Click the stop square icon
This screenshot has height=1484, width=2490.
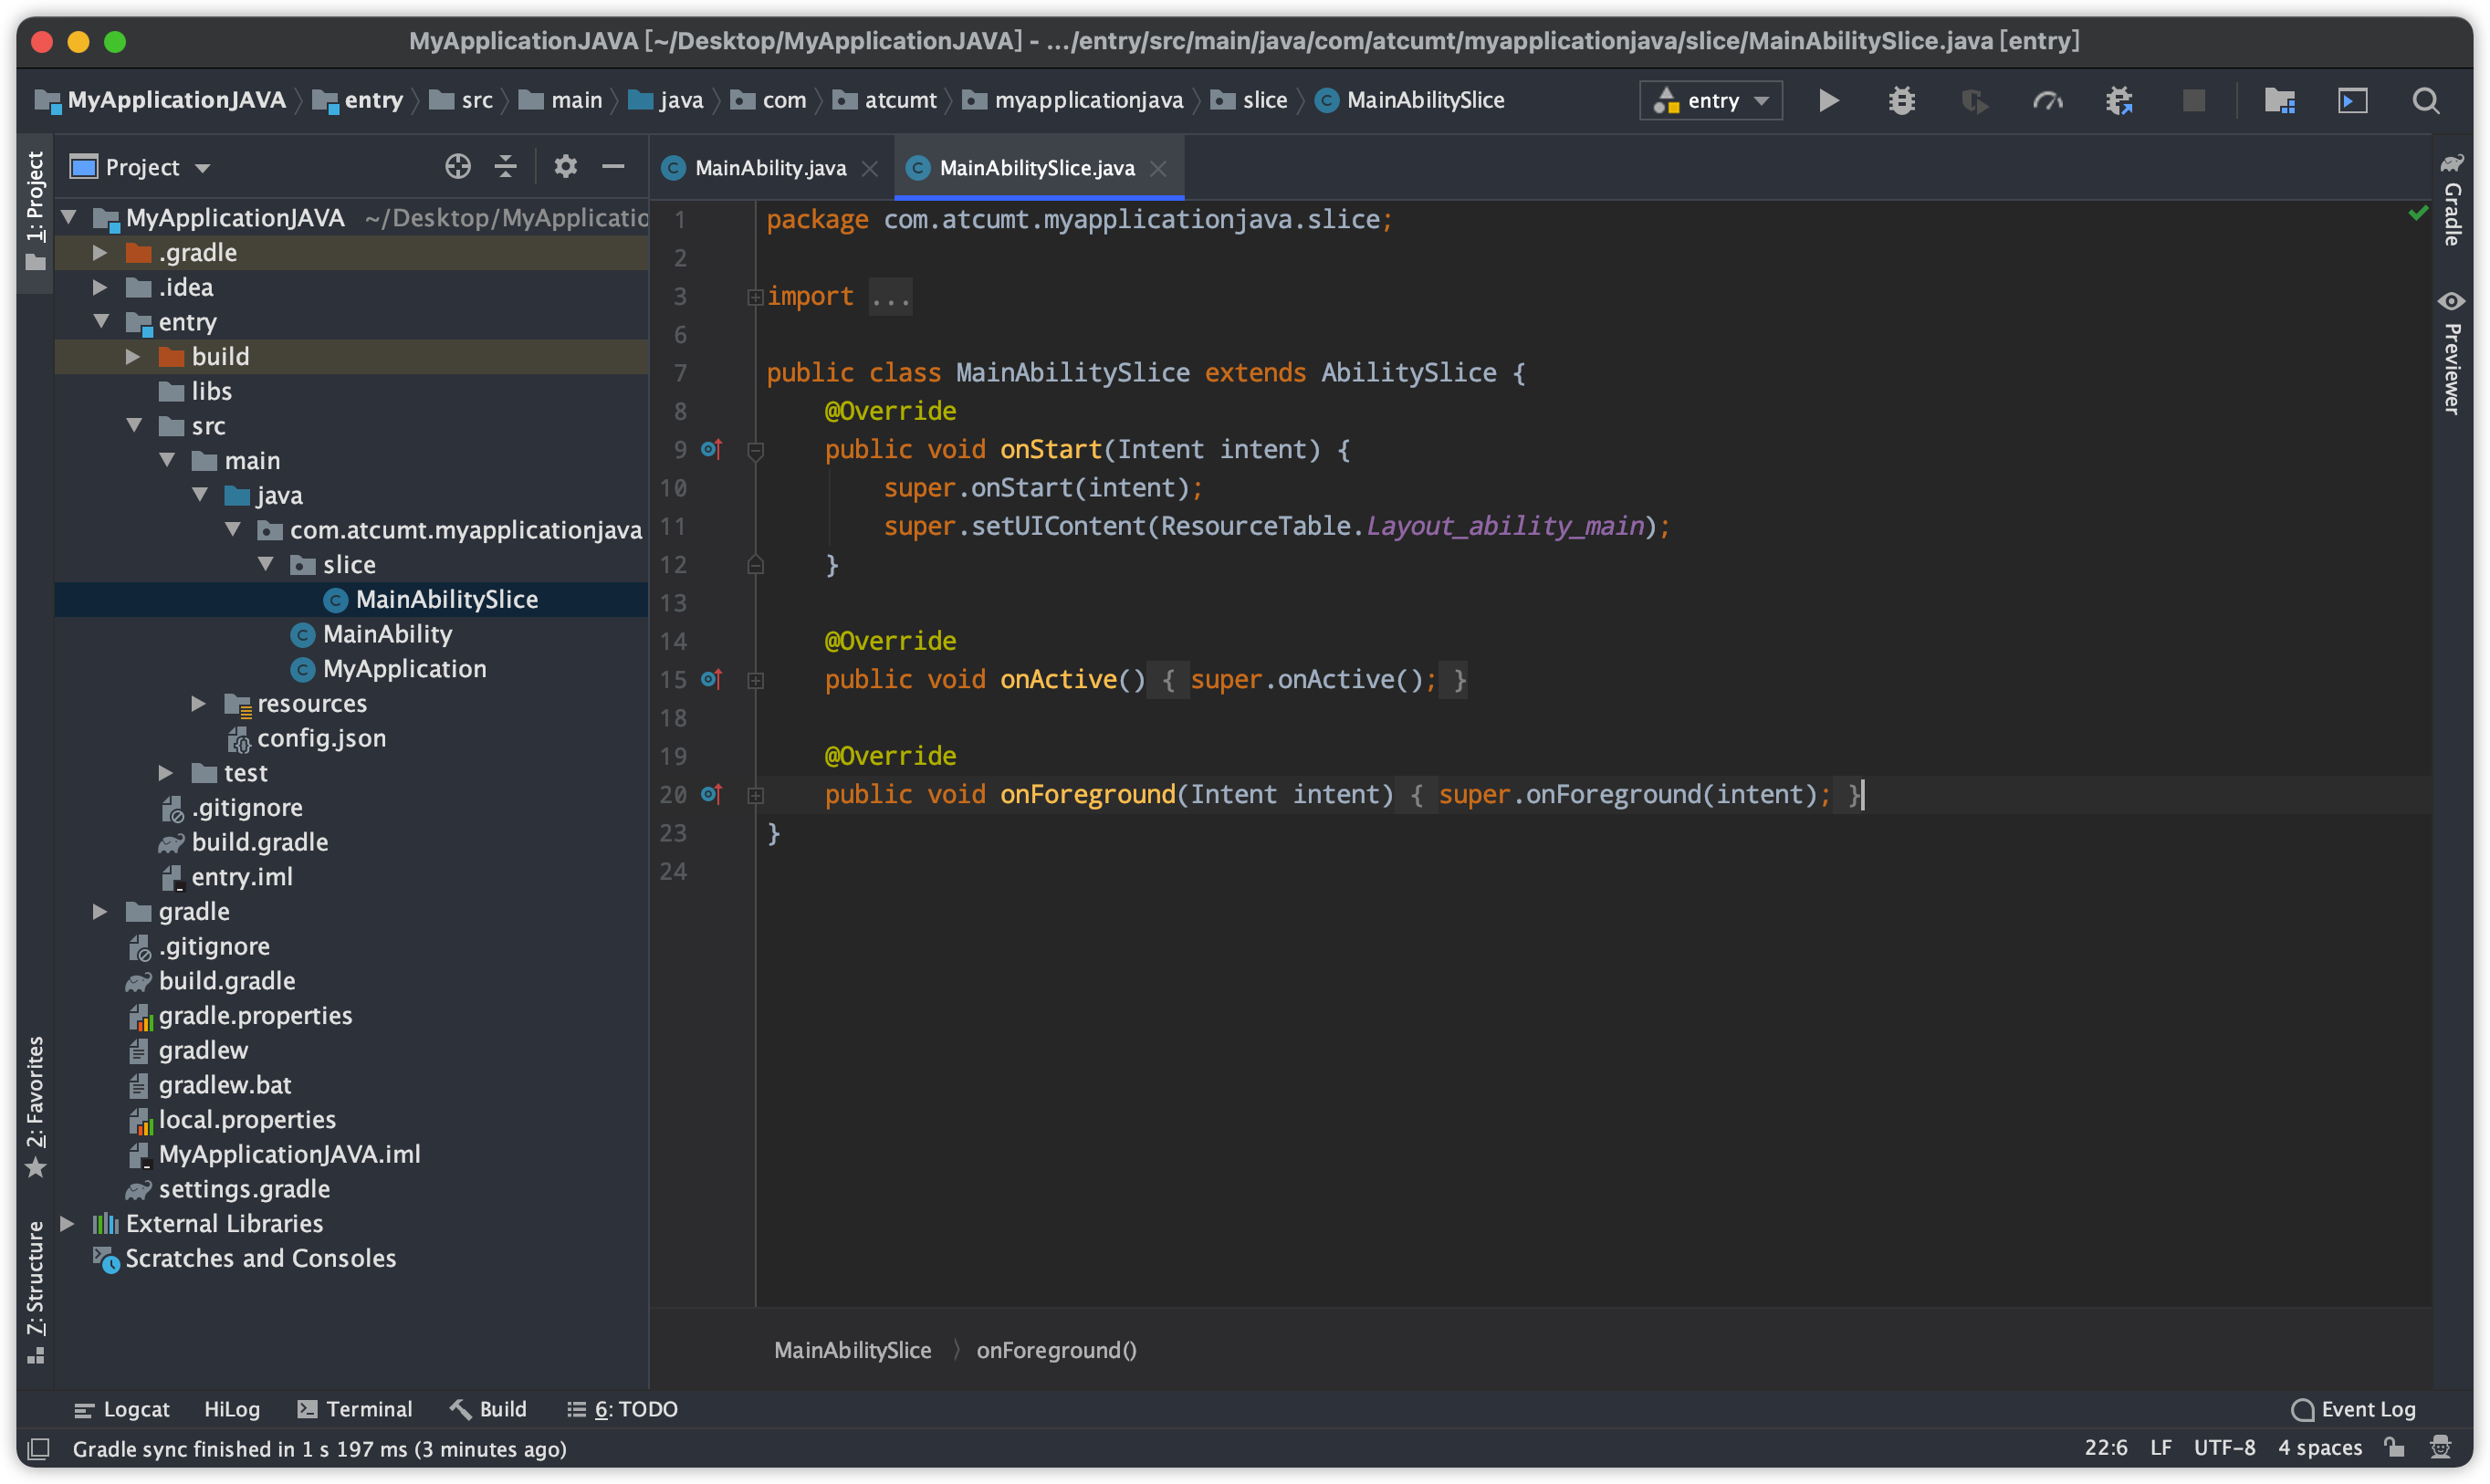(x=2193, y=100)
